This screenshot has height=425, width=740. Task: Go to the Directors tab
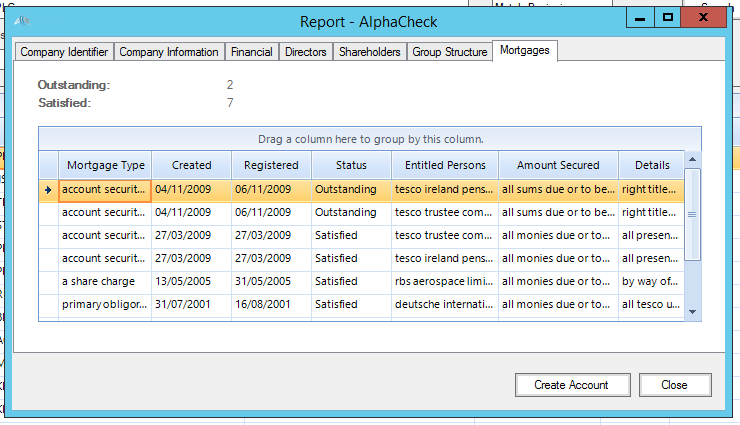[306, 52]
